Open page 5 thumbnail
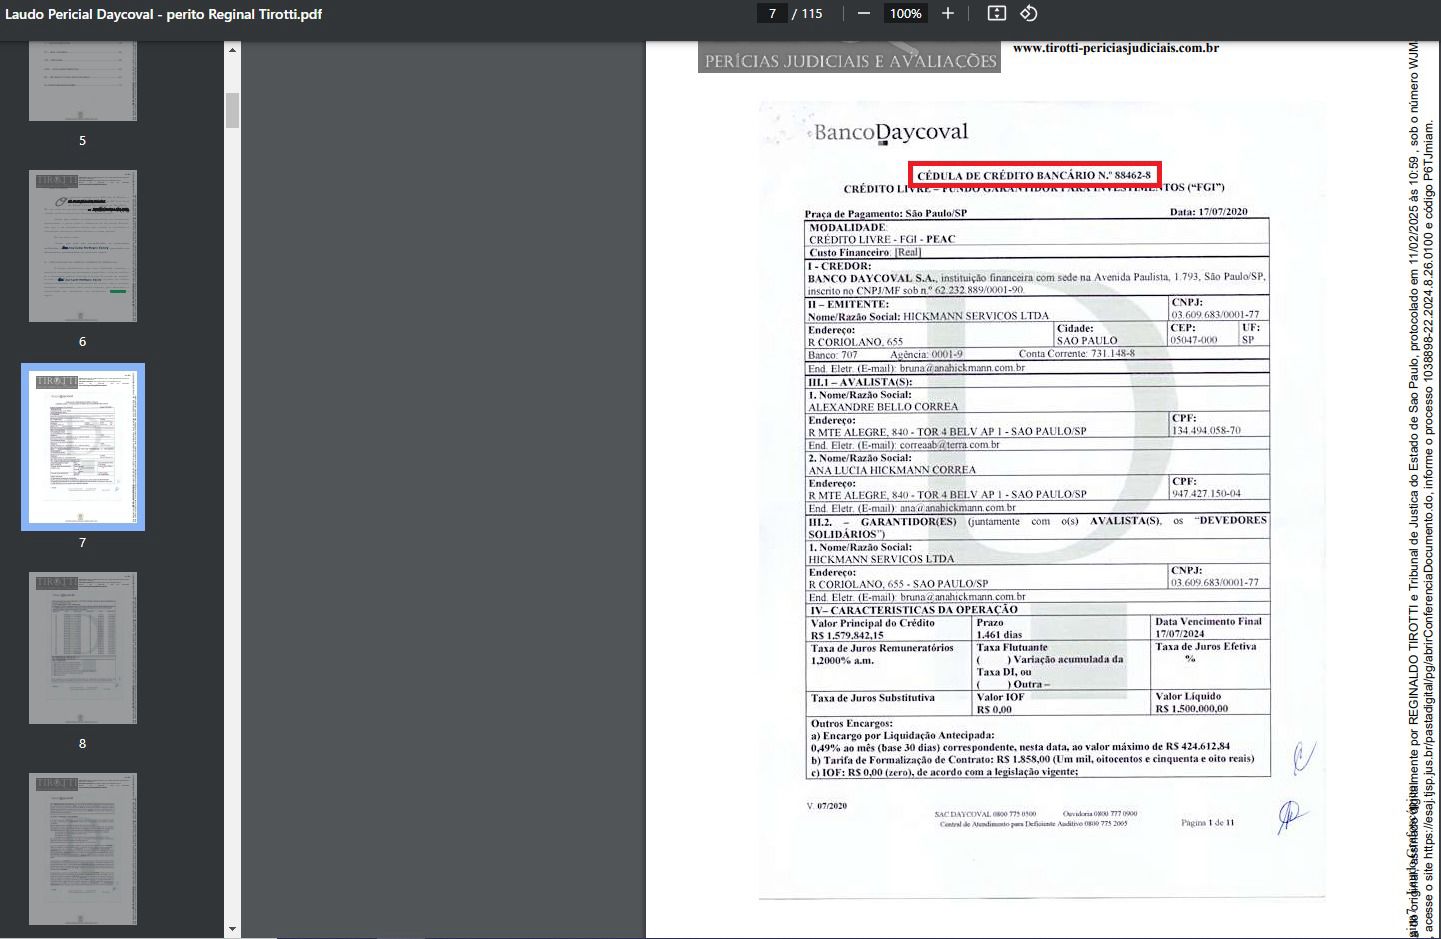This screenshot has height=939, width=1441. coord(83,81)
